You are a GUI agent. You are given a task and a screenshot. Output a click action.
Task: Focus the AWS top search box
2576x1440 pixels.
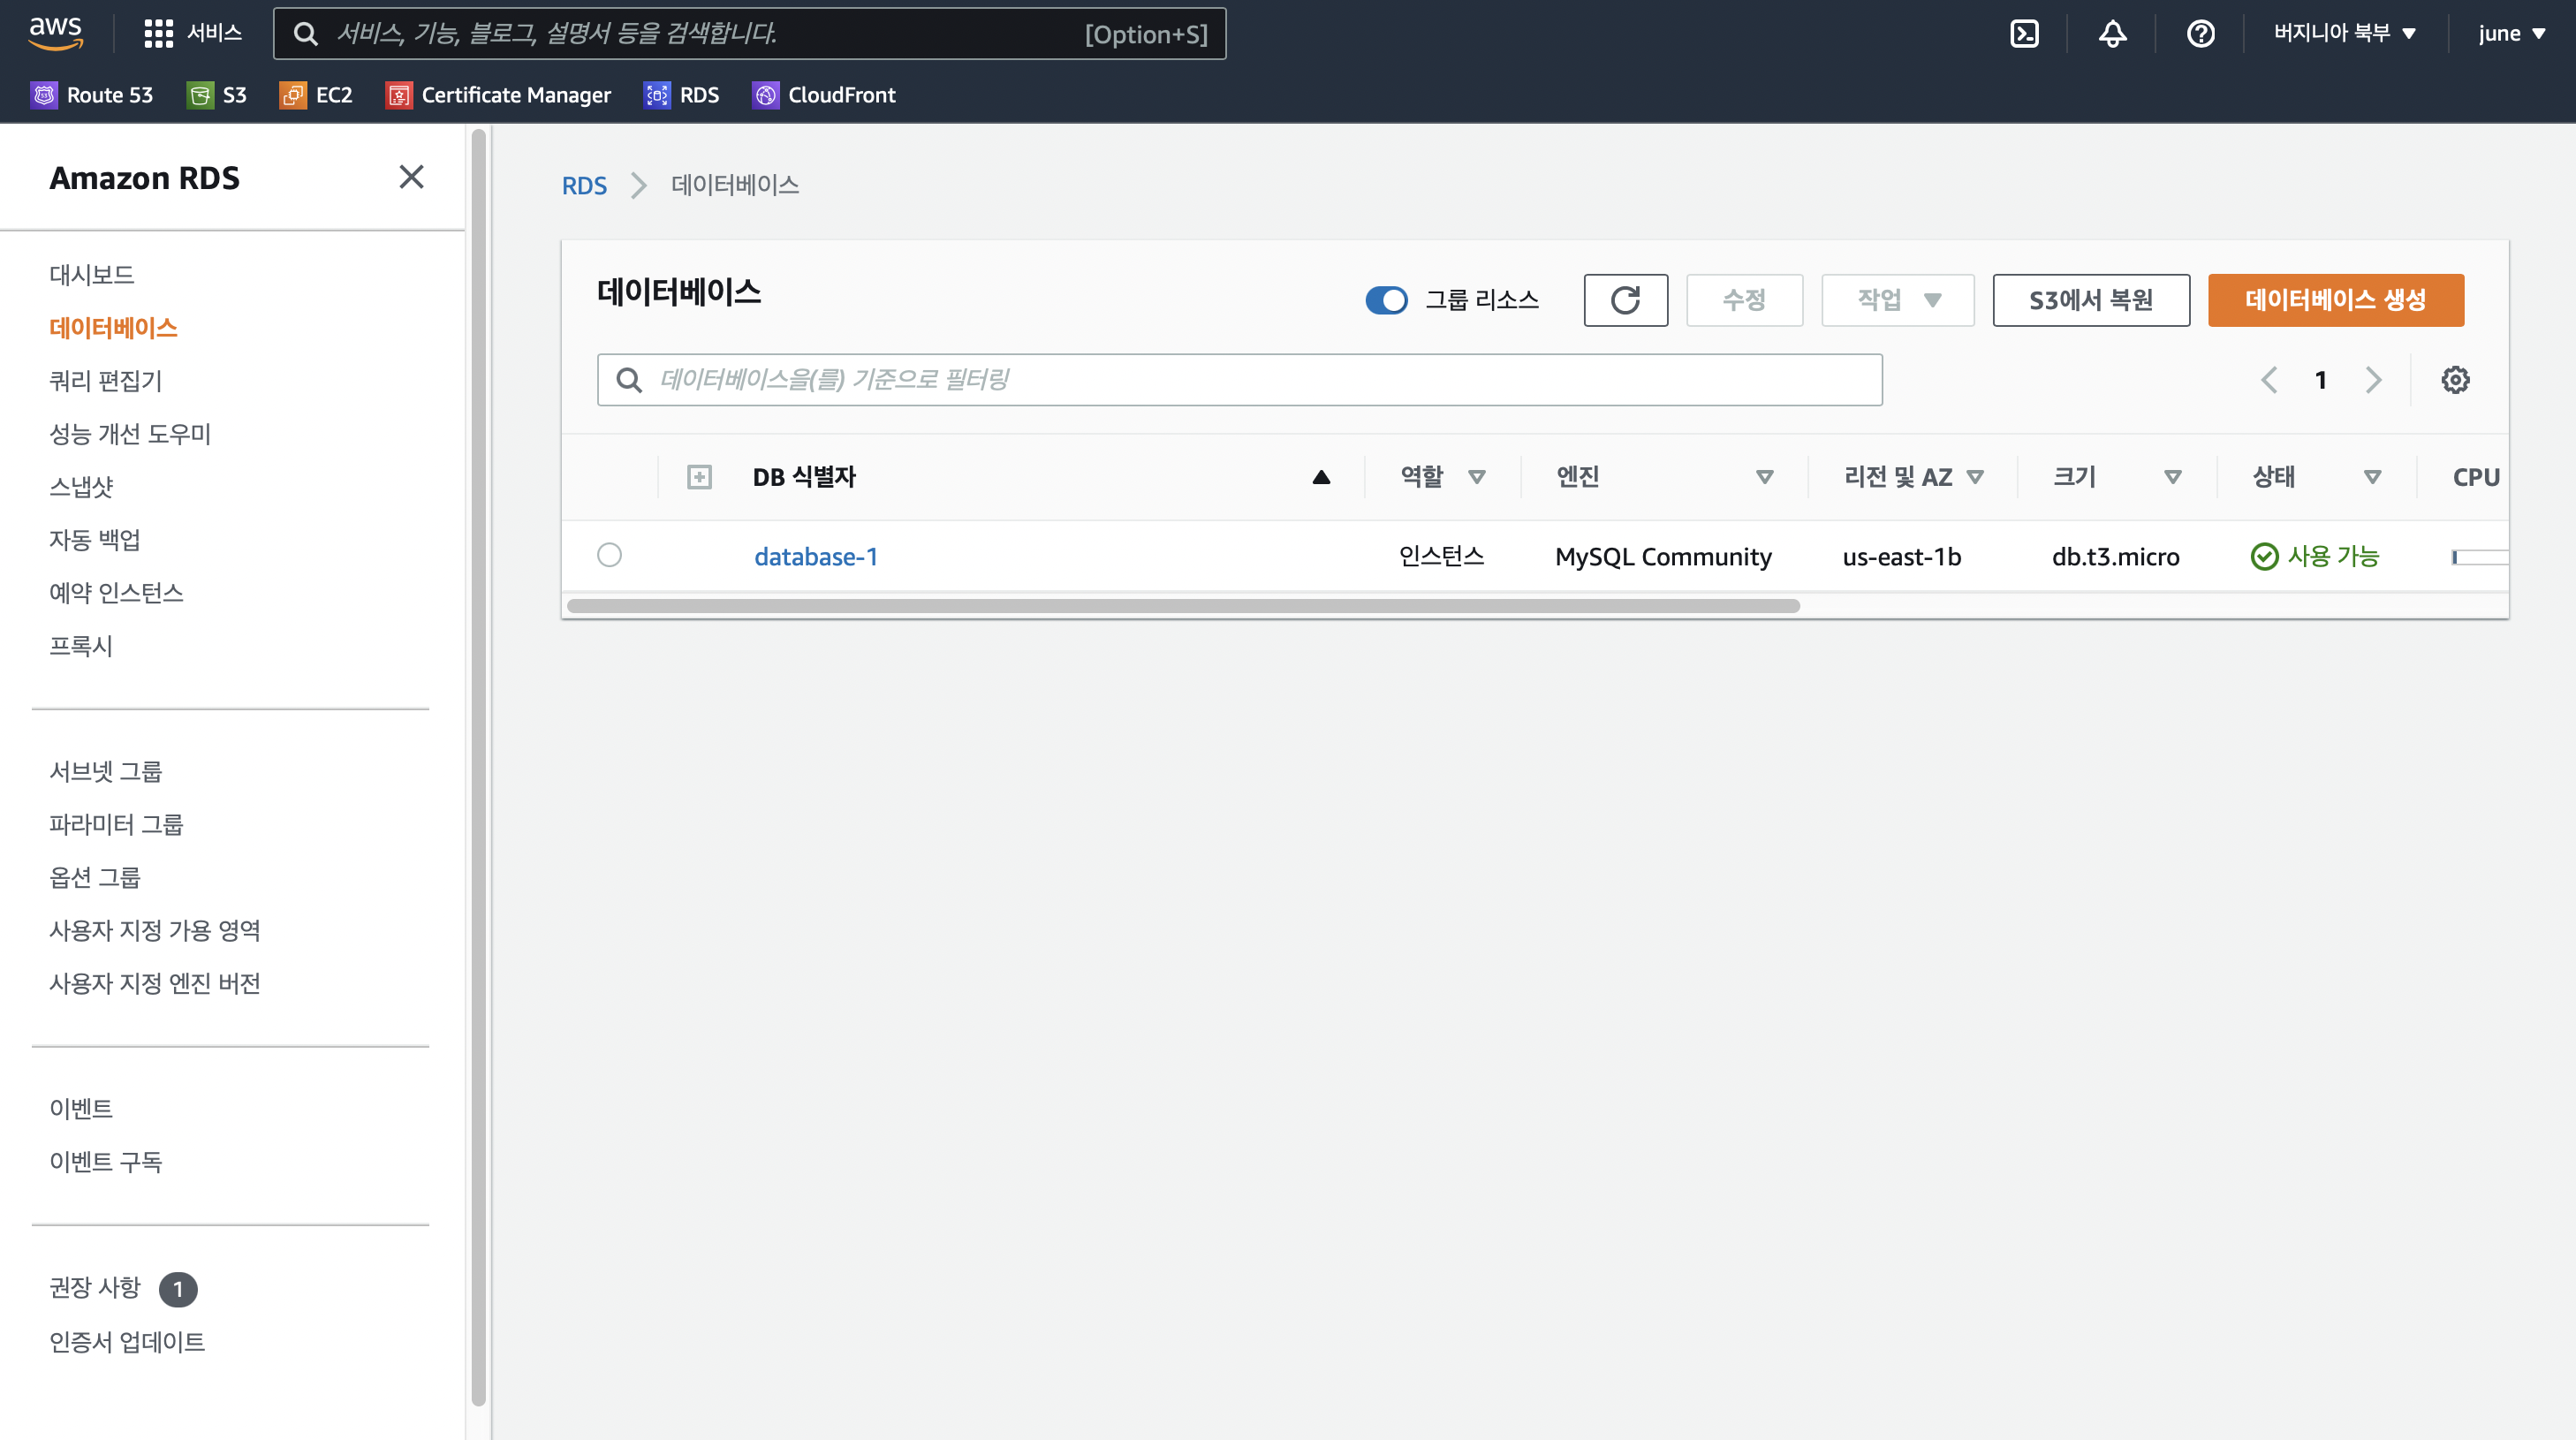749,34
